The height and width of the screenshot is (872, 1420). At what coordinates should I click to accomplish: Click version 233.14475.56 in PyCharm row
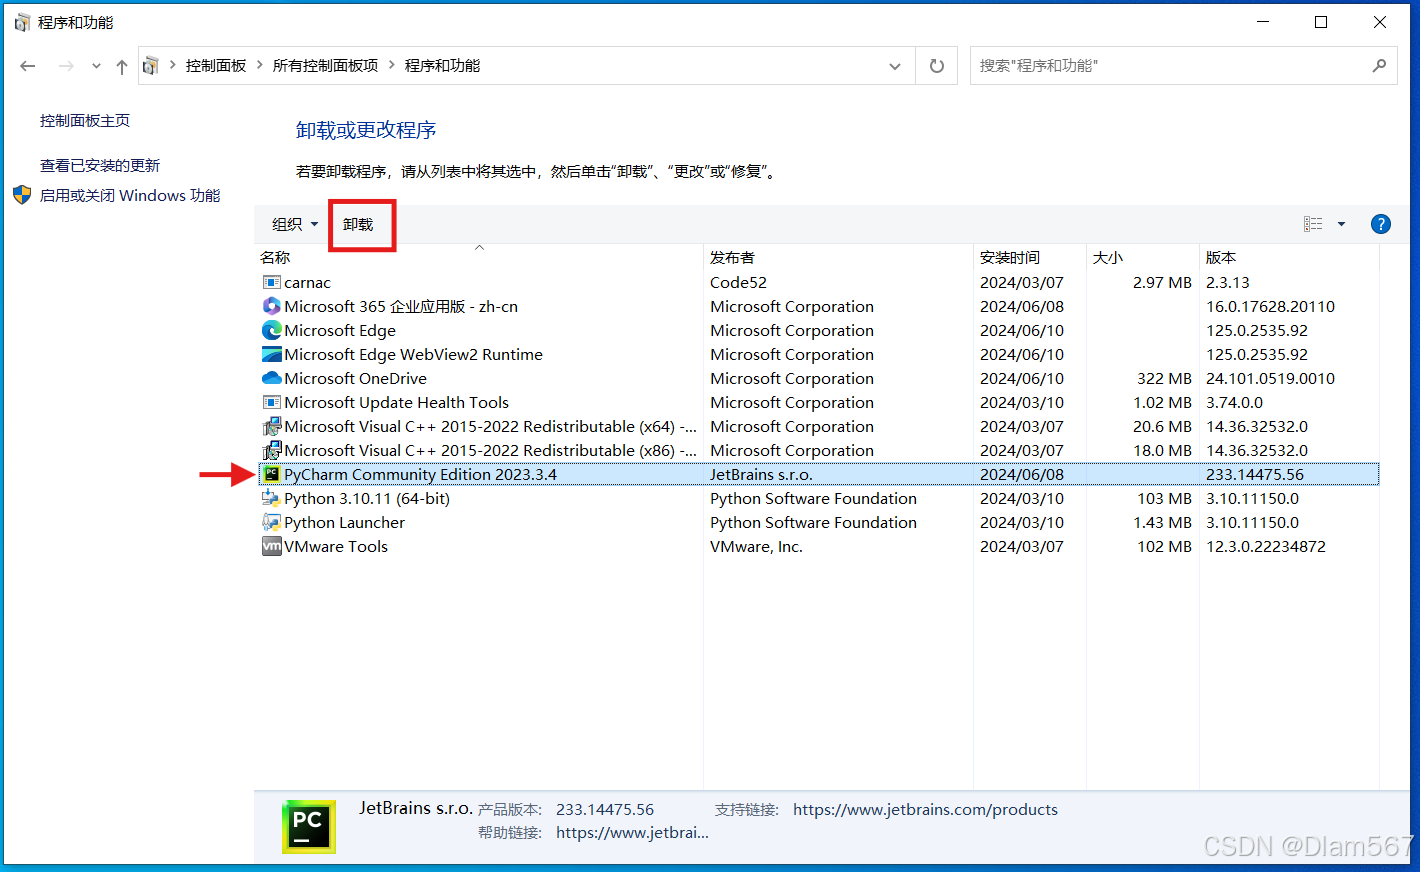[x=1255, y=475]
